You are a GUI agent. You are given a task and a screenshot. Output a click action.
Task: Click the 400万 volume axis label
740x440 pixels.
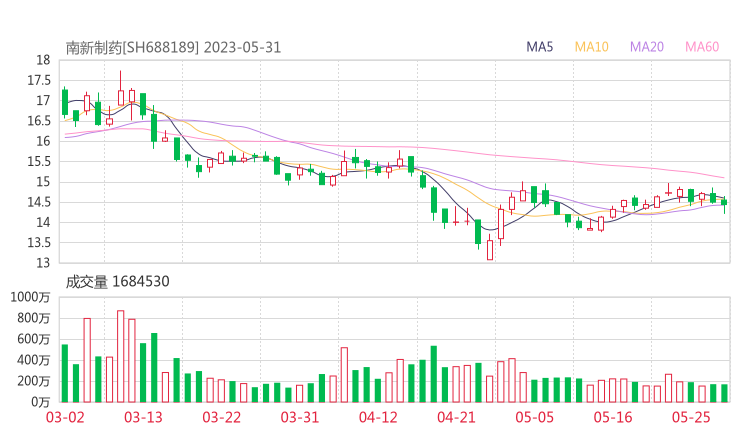click(33, 360)
